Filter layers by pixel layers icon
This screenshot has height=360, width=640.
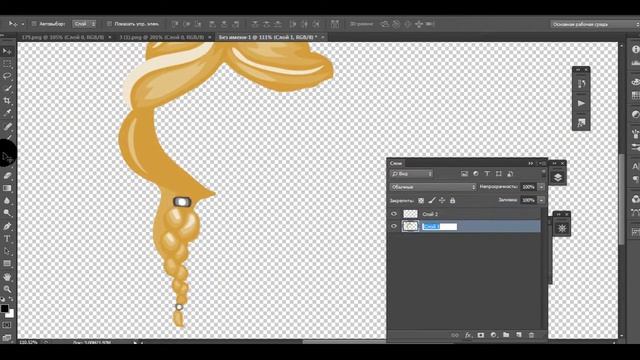[464, 174]
